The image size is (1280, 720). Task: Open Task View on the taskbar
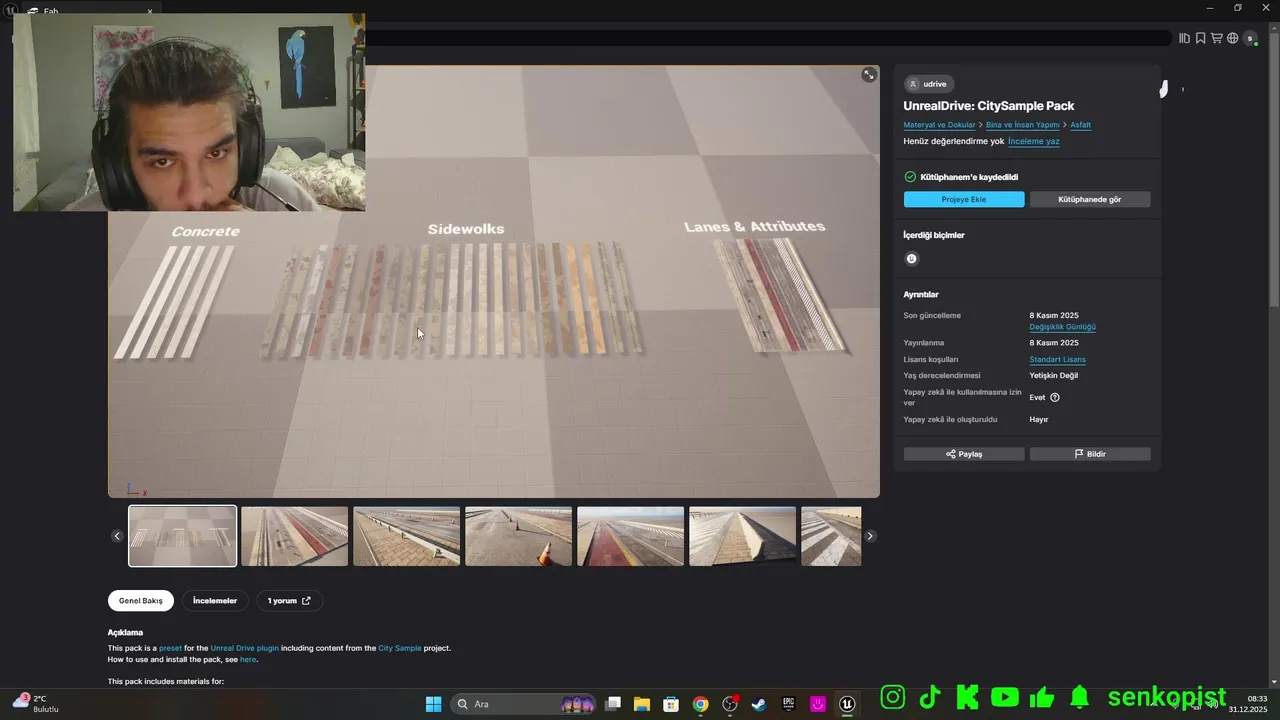613,704
